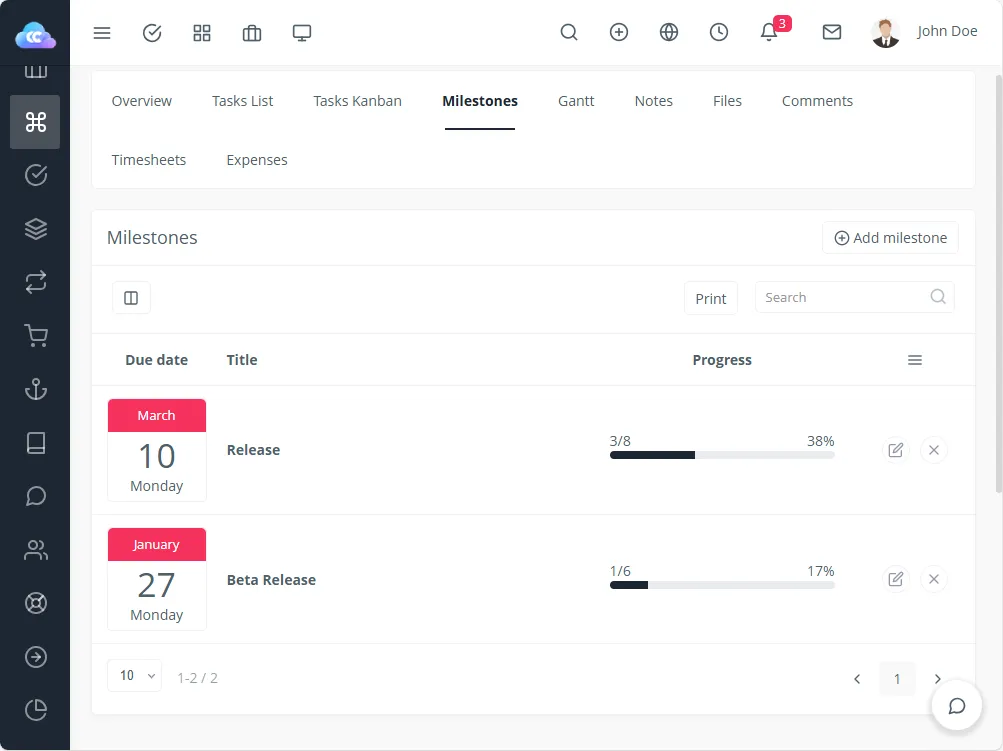Expand the page size dropdown showing 10
The height and width of the screenshot is (751, 1003).
coord(134,676)
